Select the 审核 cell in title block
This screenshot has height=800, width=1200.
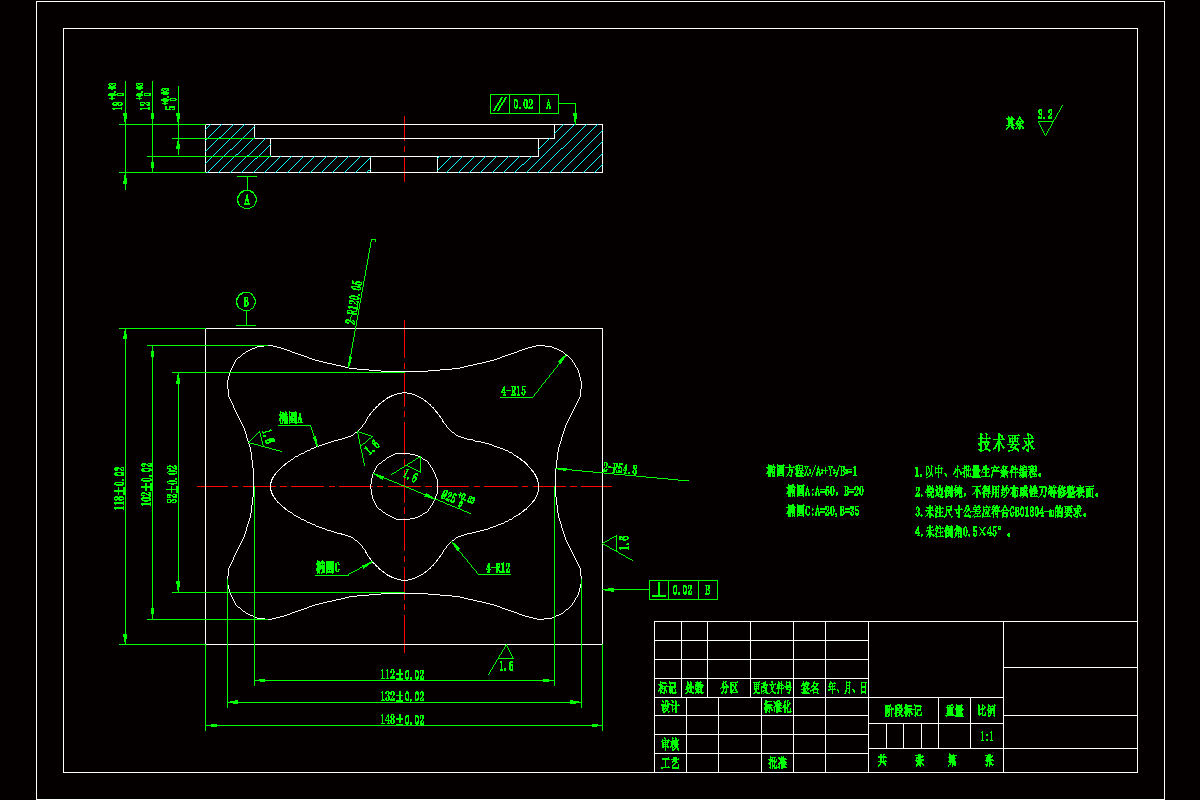670,744
